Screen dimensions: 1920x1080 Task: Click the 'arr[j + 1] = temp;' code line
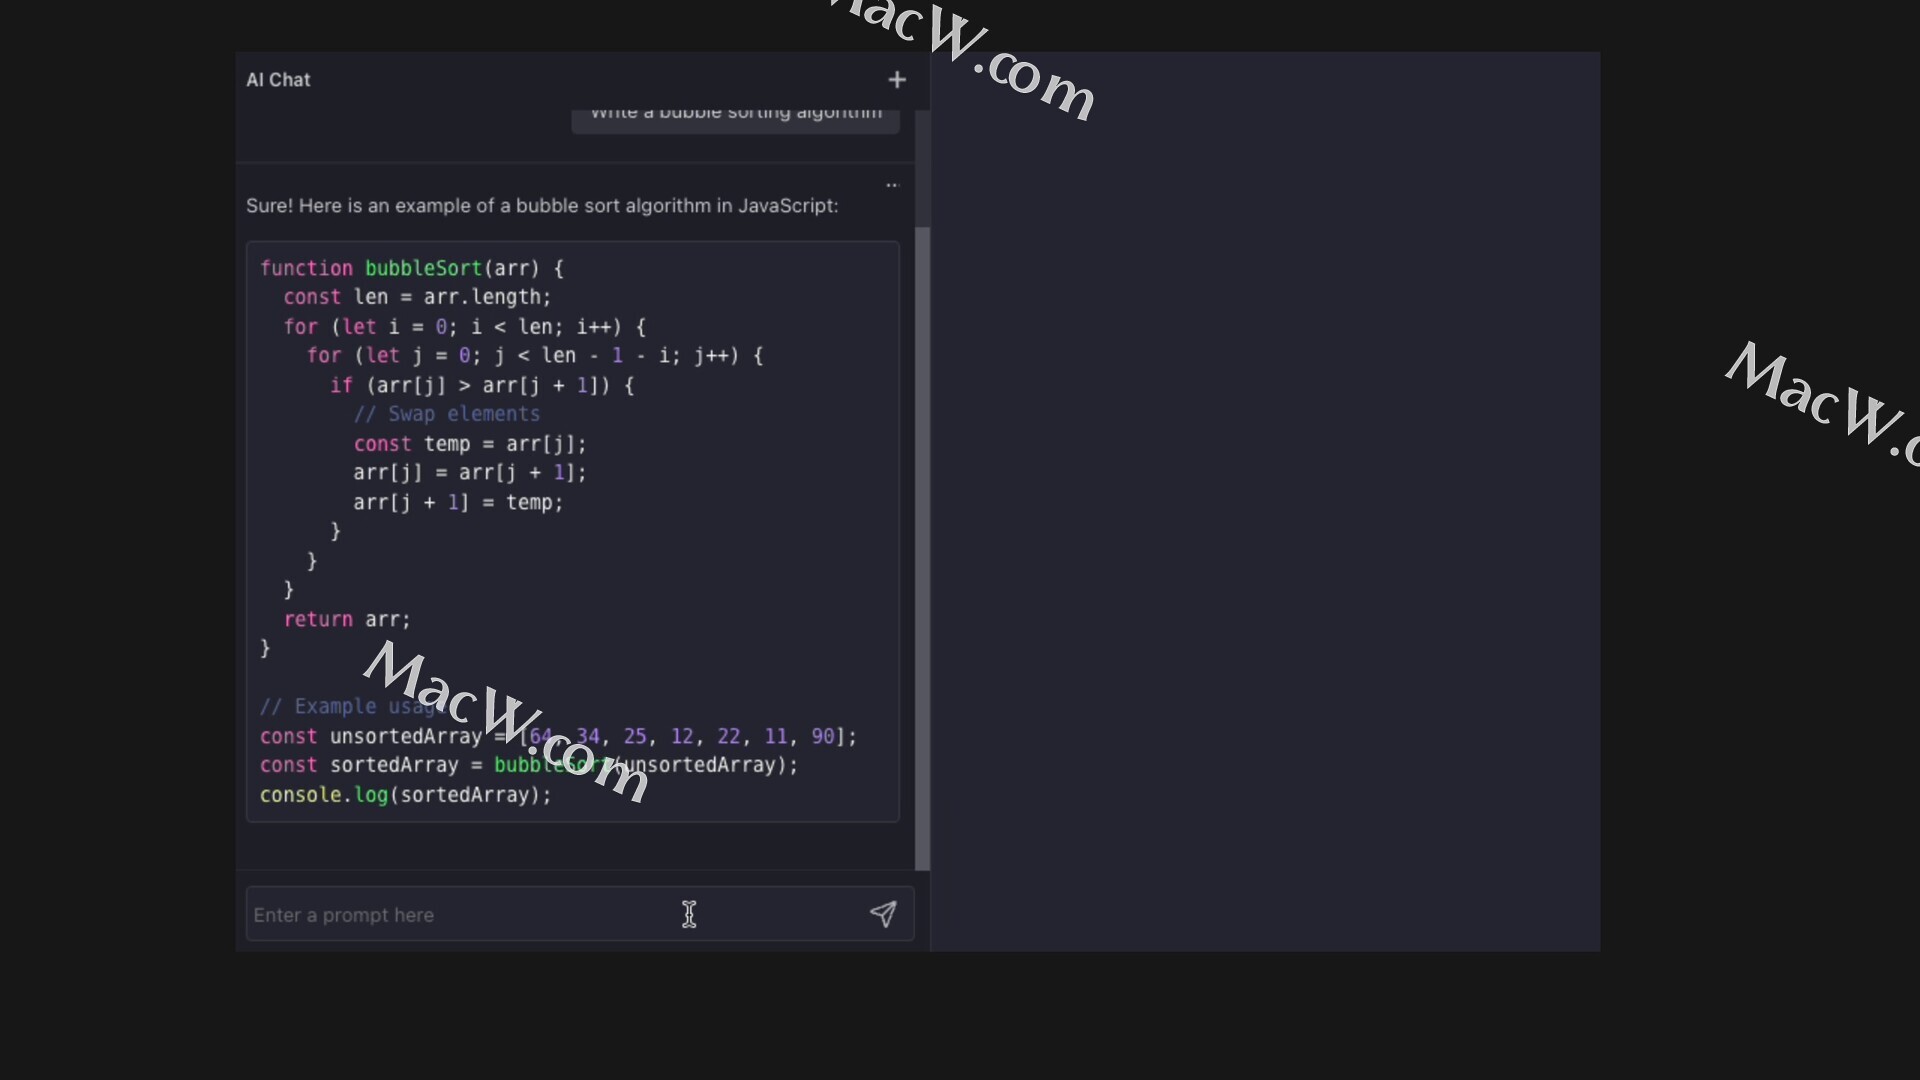click(x=458, y=502)
